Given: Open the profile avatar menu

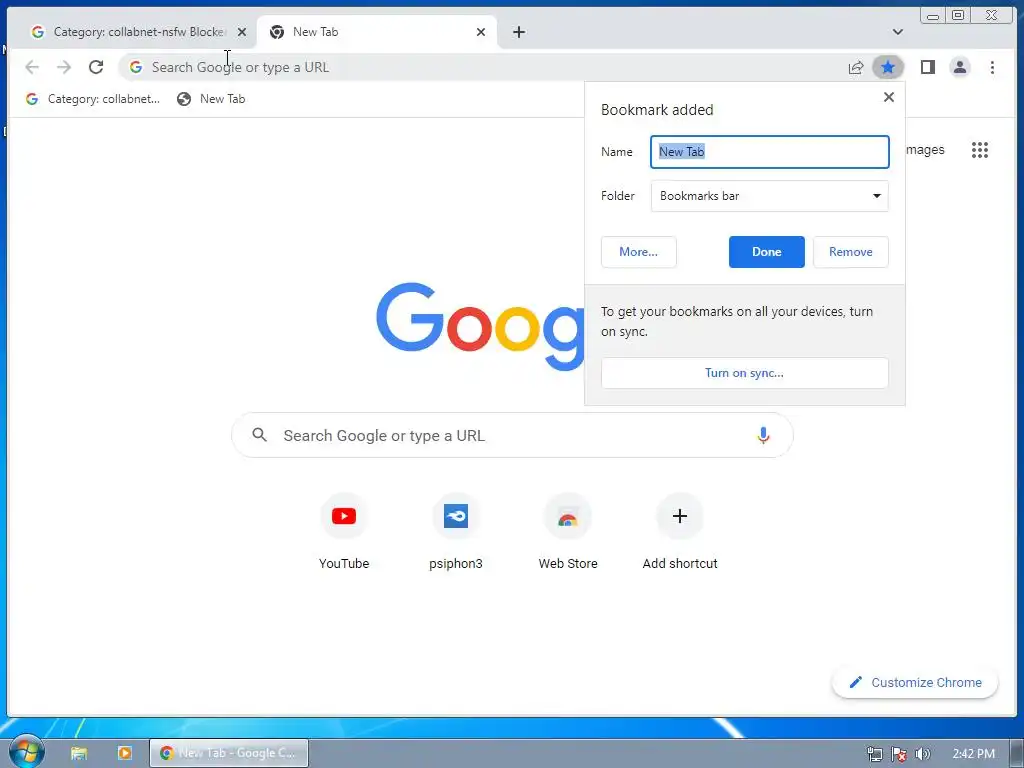Looking at the screenshot, I should (x=959, y=67).
